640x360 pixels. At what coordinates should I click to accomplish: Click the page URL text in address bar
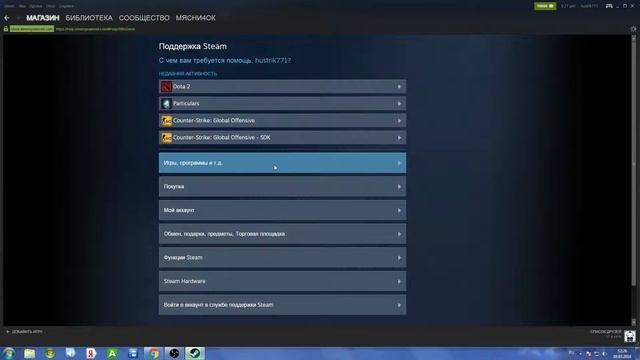pyautogui.click(x=95, y=29)
